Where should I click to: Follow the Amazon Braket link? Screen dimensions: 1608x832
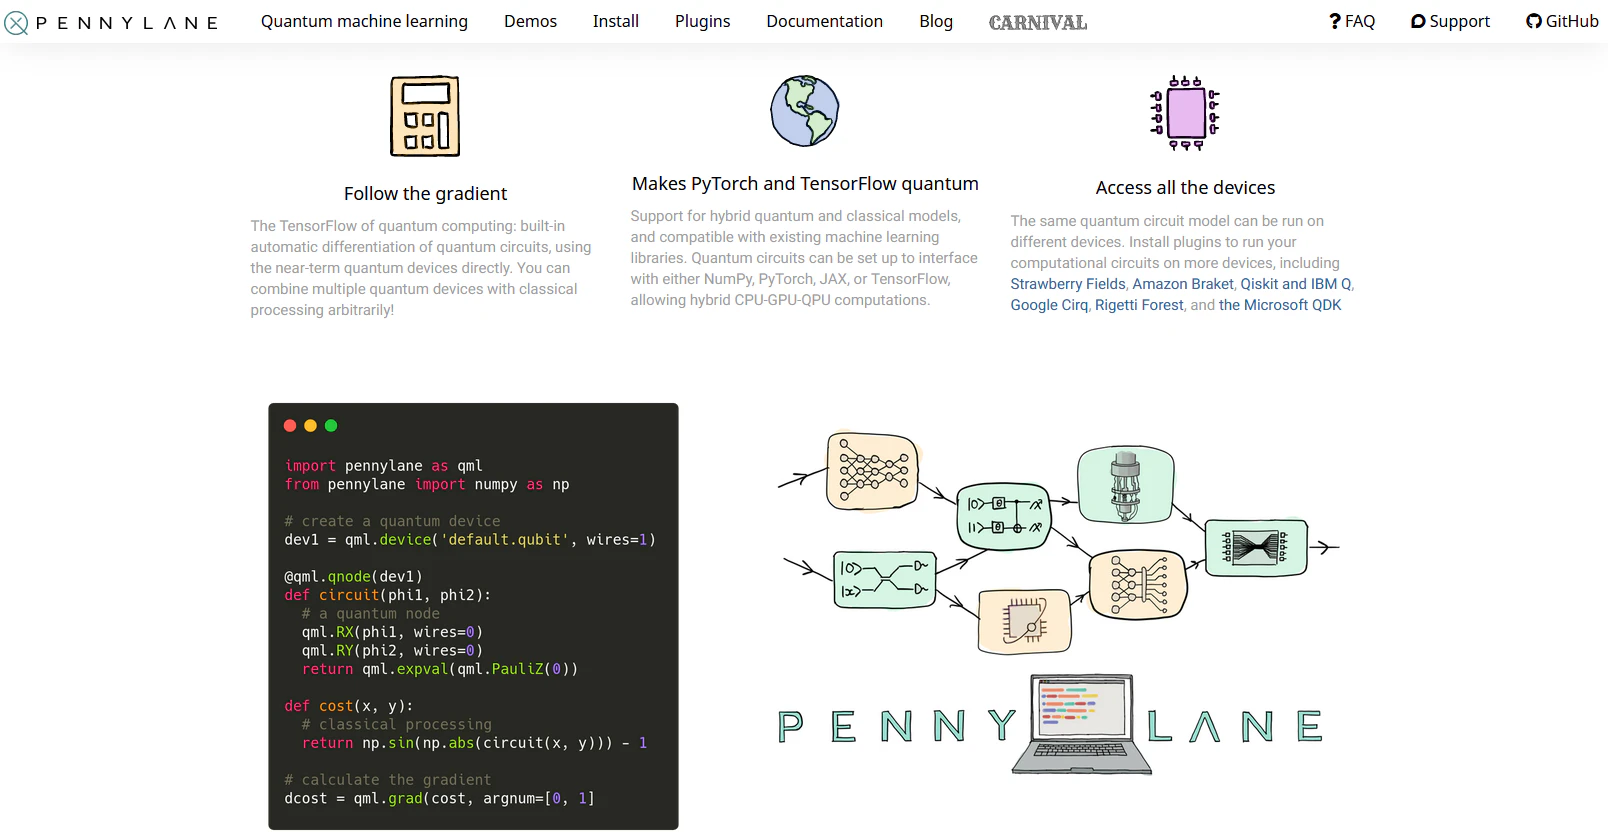pos(1183,284)
